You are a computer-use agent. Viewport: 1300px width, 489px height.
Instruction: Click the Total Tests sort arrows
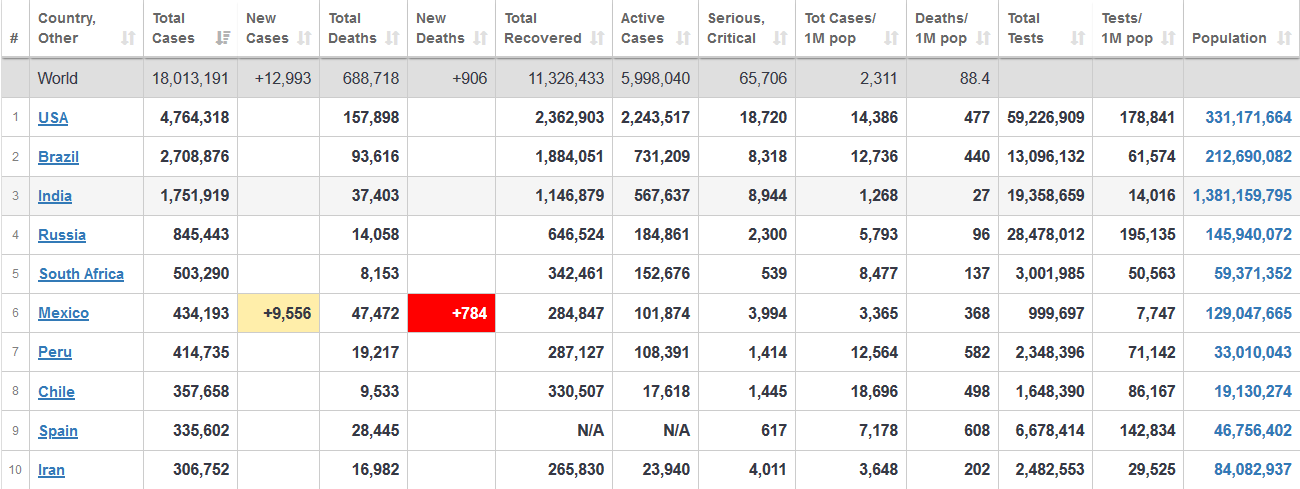[1078, 38]
